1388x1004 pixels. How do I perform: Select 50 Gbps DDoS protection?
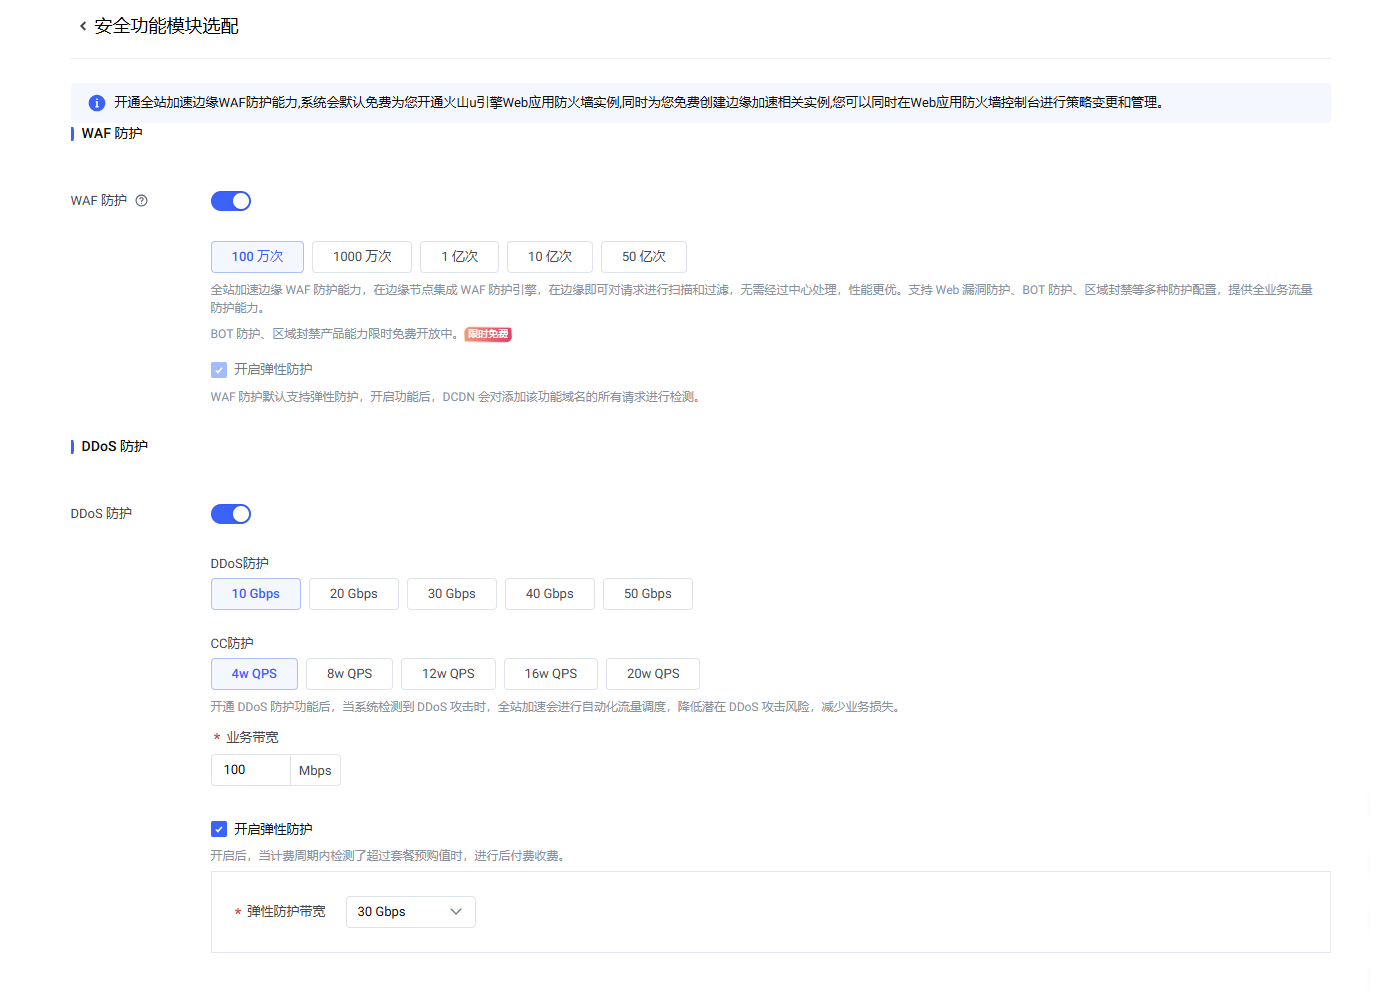[647, 594]
